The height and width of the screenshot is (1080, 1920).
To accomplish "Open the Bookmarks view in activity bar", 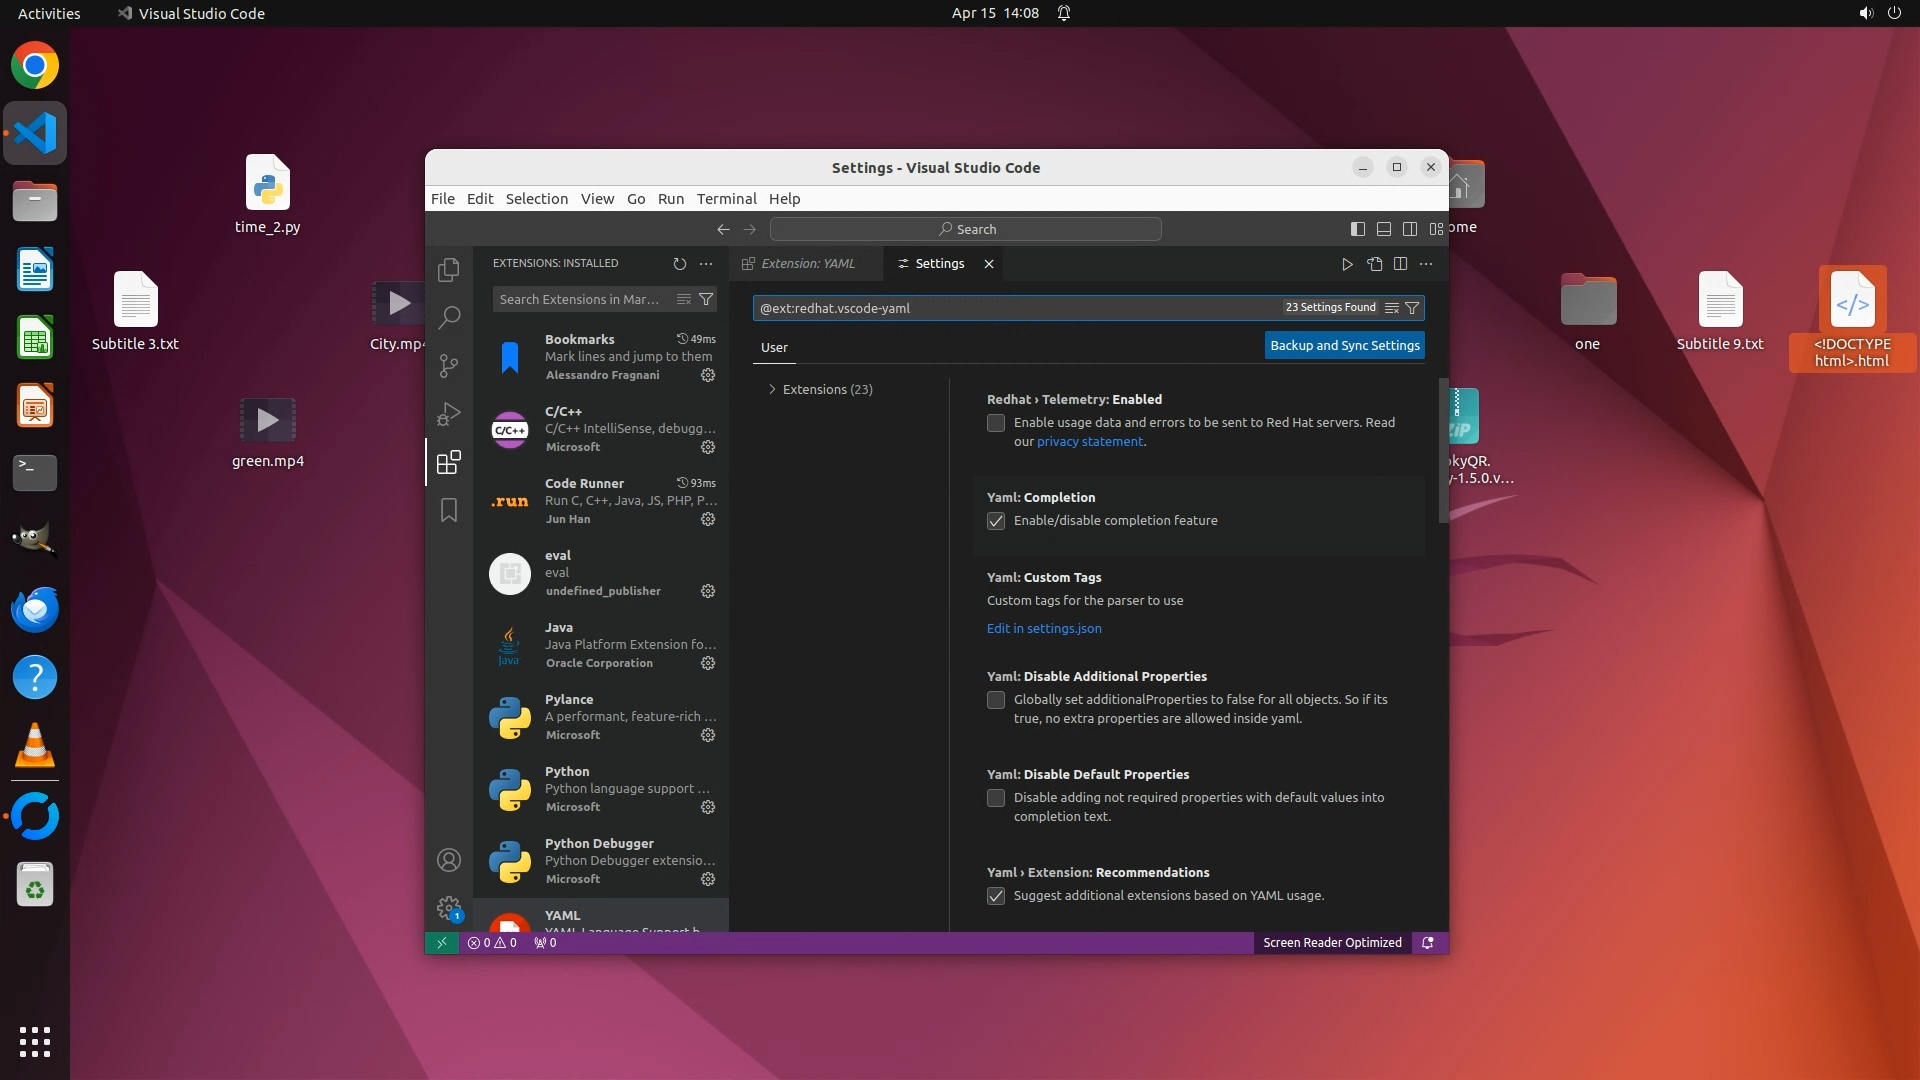I will tap(449, 510).
